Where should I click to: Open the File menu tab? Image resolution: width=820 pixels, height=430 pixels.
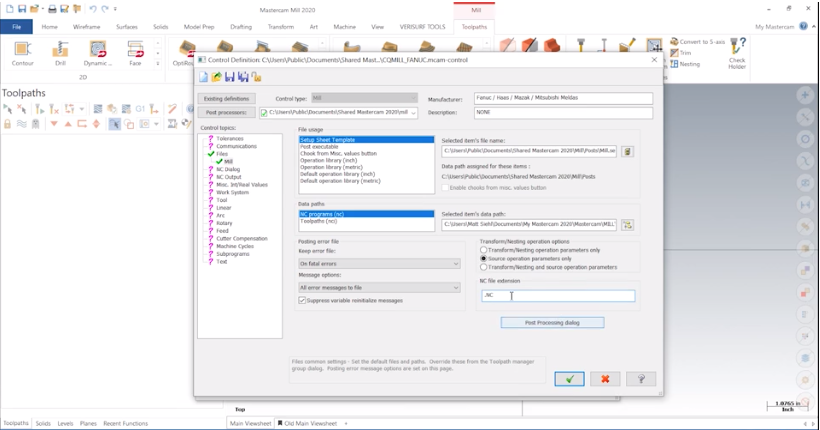point(17,27)
